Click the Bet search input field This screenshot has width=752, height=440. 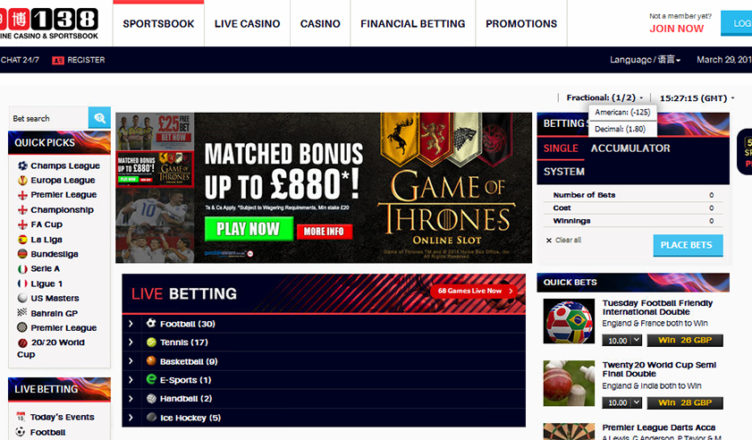pos(48,118)
